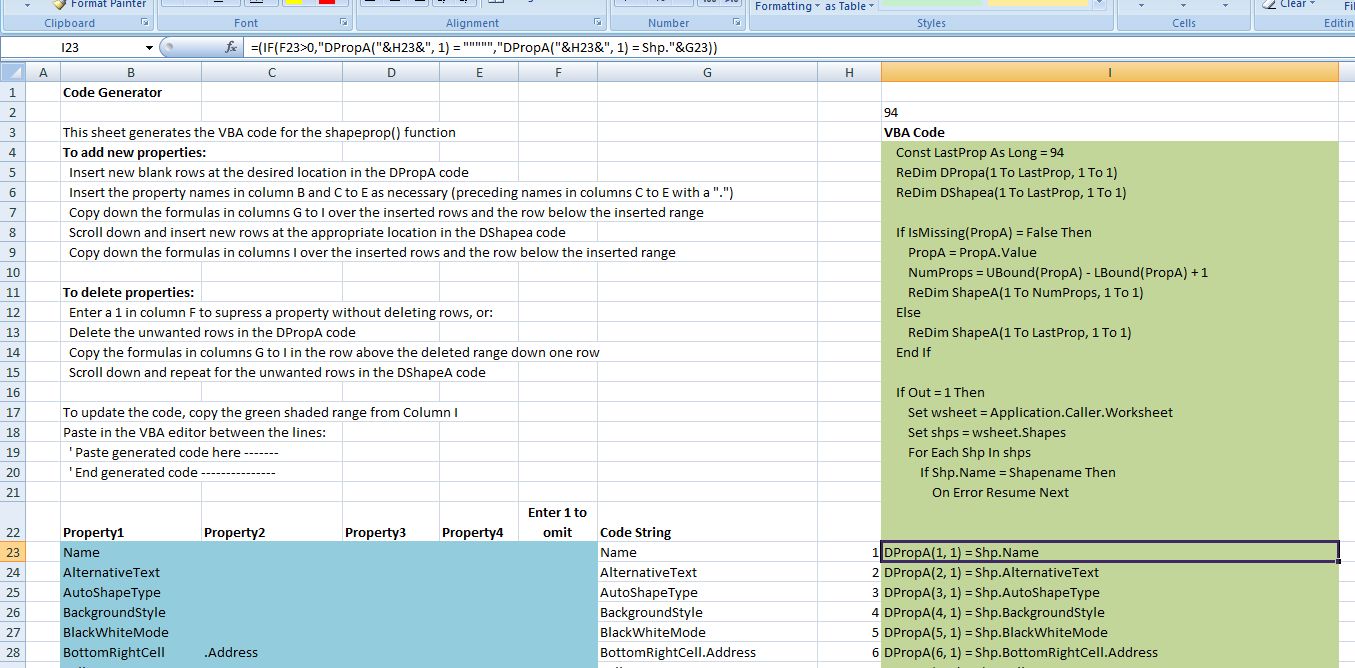Screen dimensions: 1355x668
Task: Click the Select All corner box
Action: click(x=12, y=72)
